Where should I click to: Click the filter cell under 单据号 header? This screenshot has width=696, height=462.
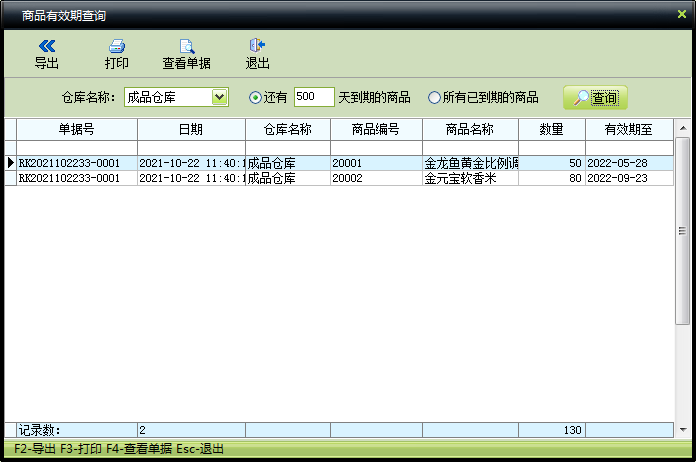pos(77,148)
